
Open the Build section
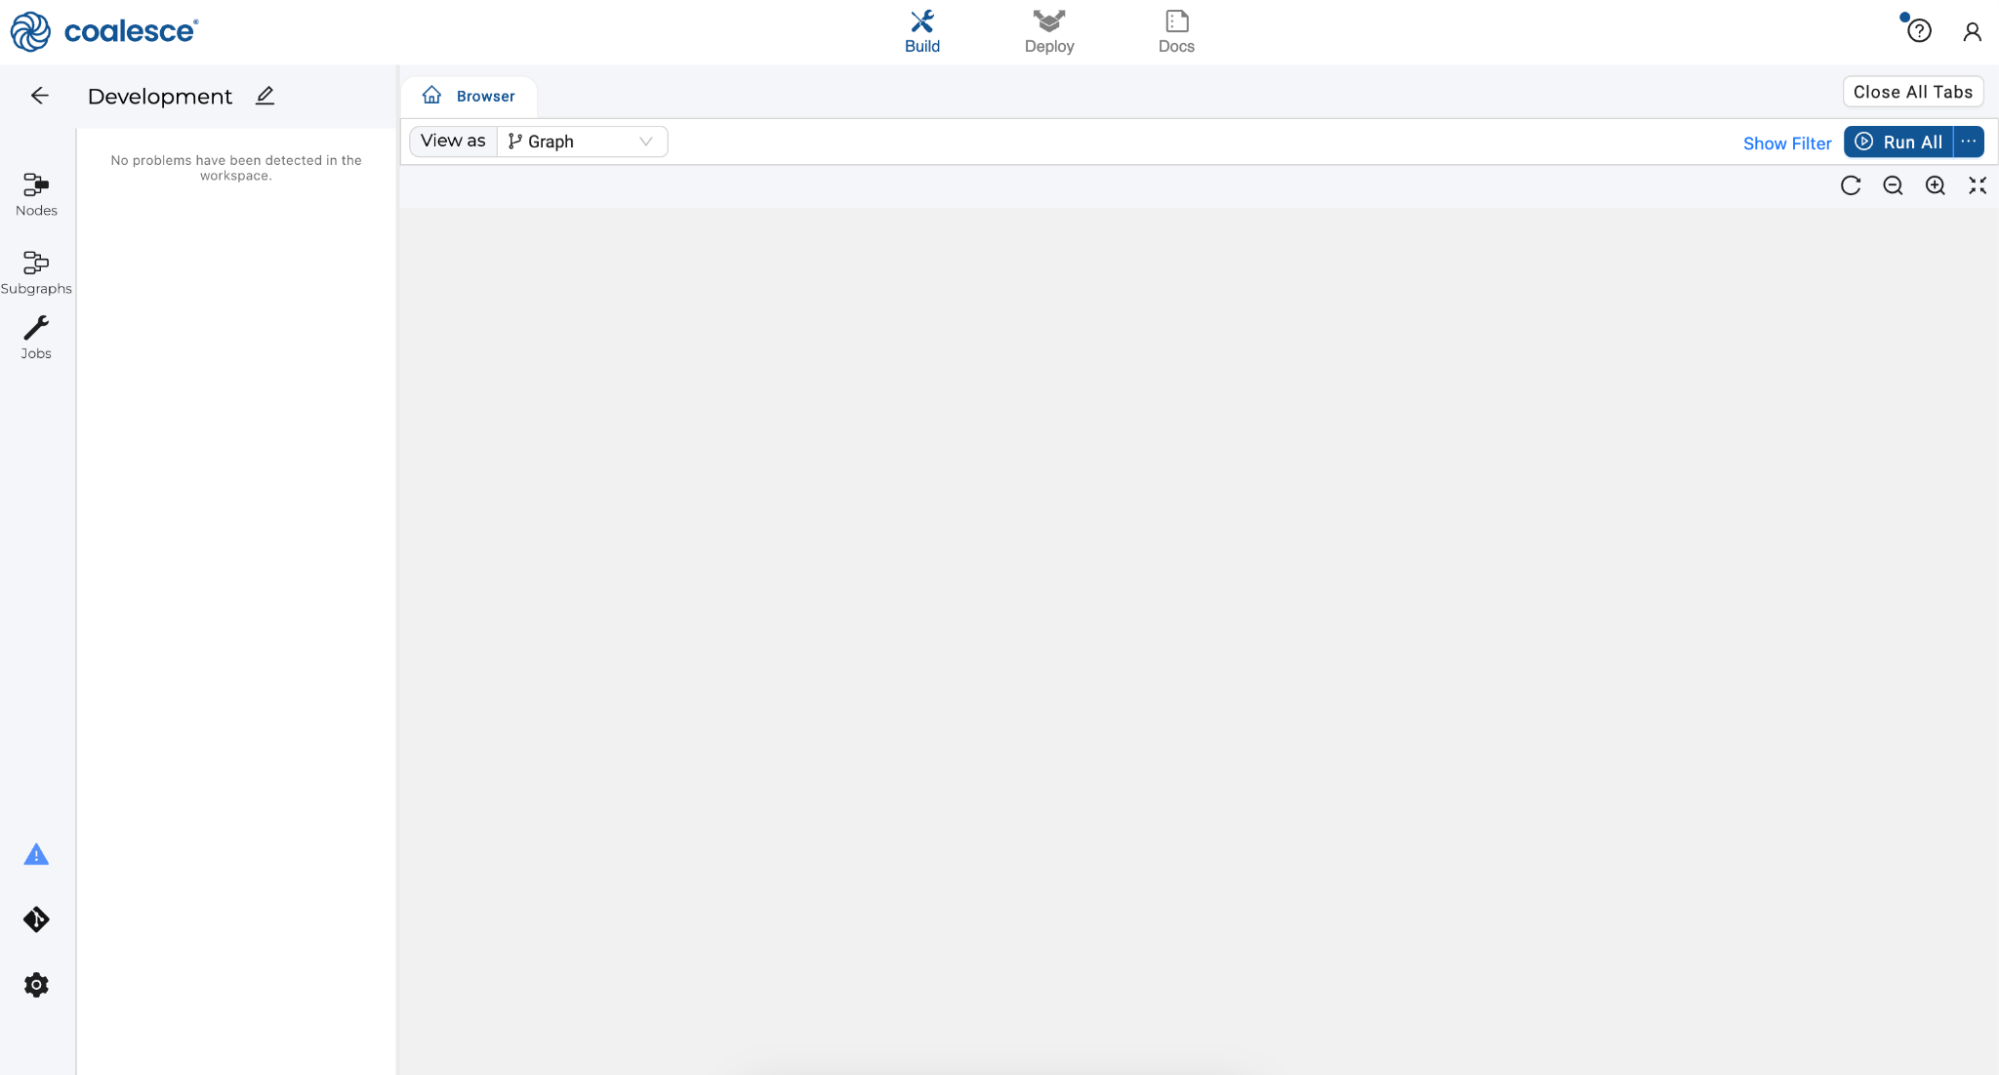tap(922, 32)
